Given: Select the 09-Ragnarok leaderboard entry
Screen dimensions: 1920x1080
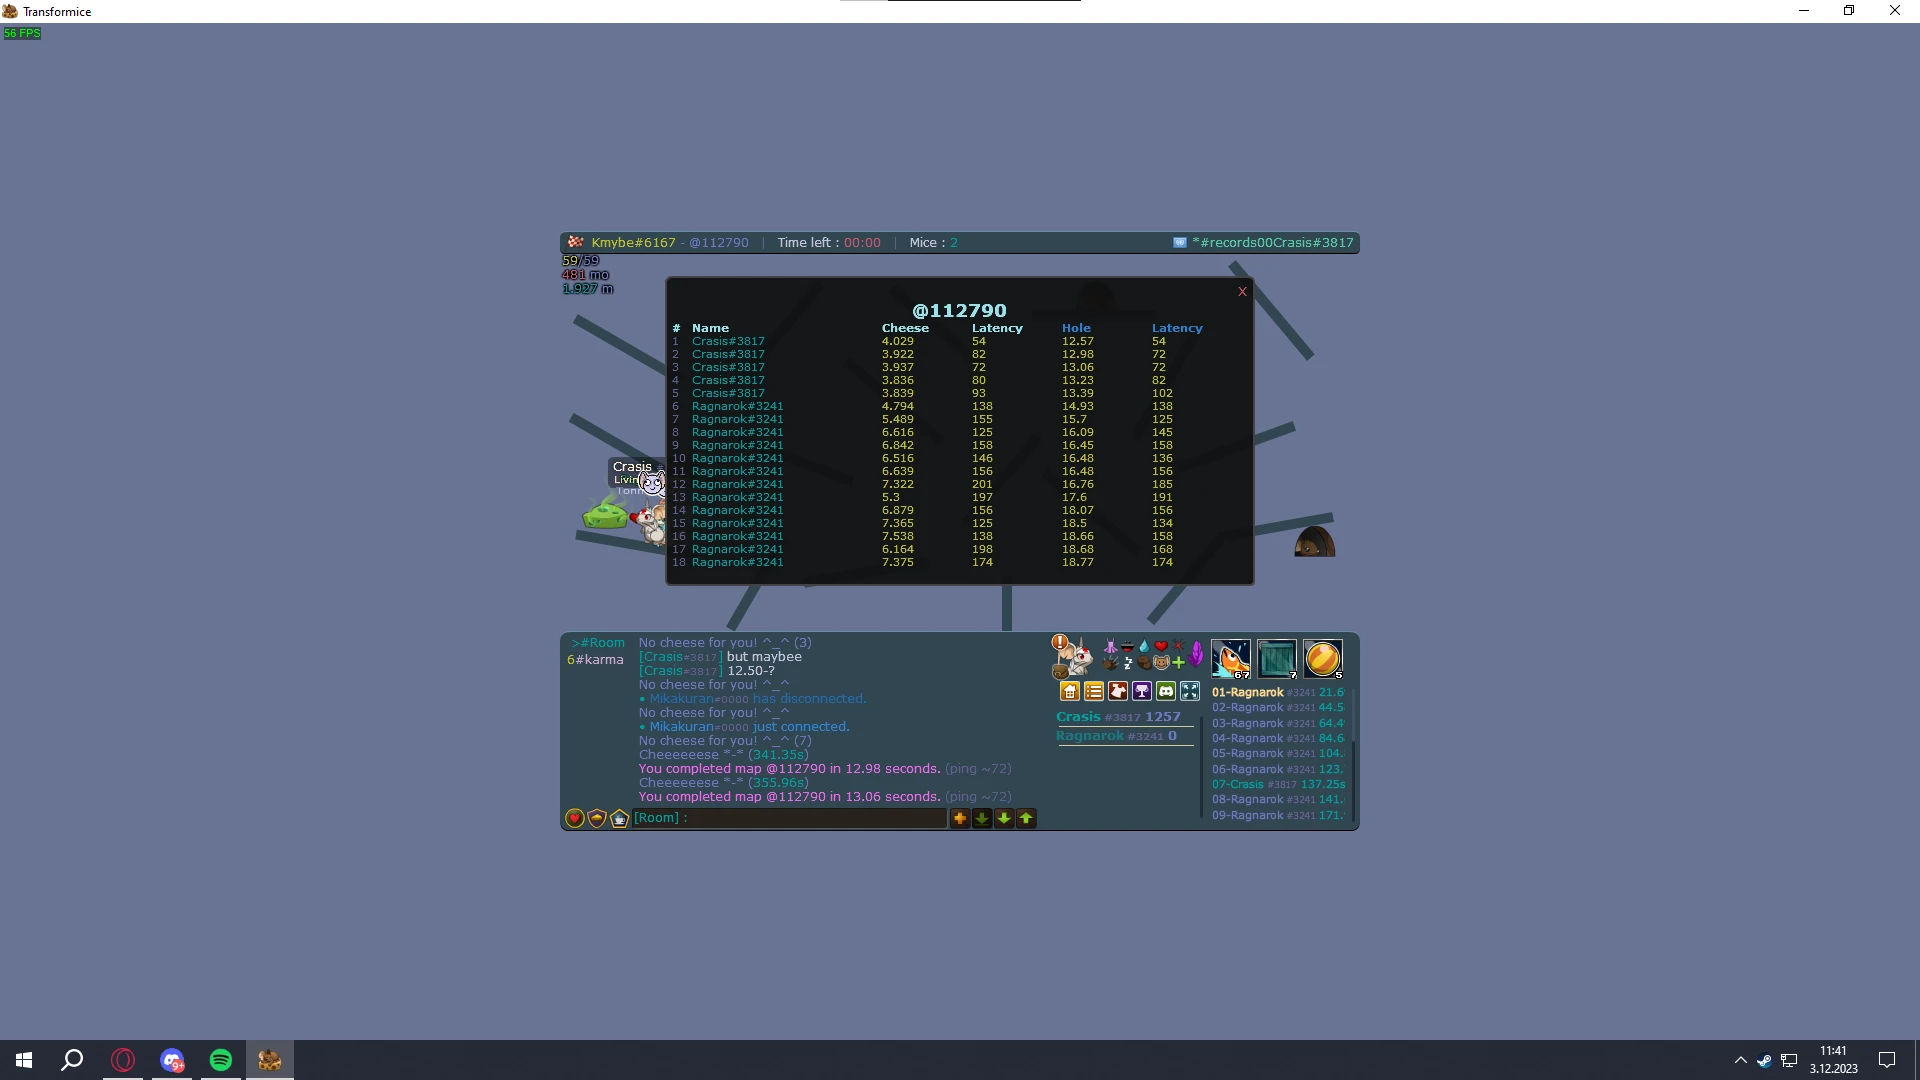Looking at the screenshot, I should pos(1278,815).
